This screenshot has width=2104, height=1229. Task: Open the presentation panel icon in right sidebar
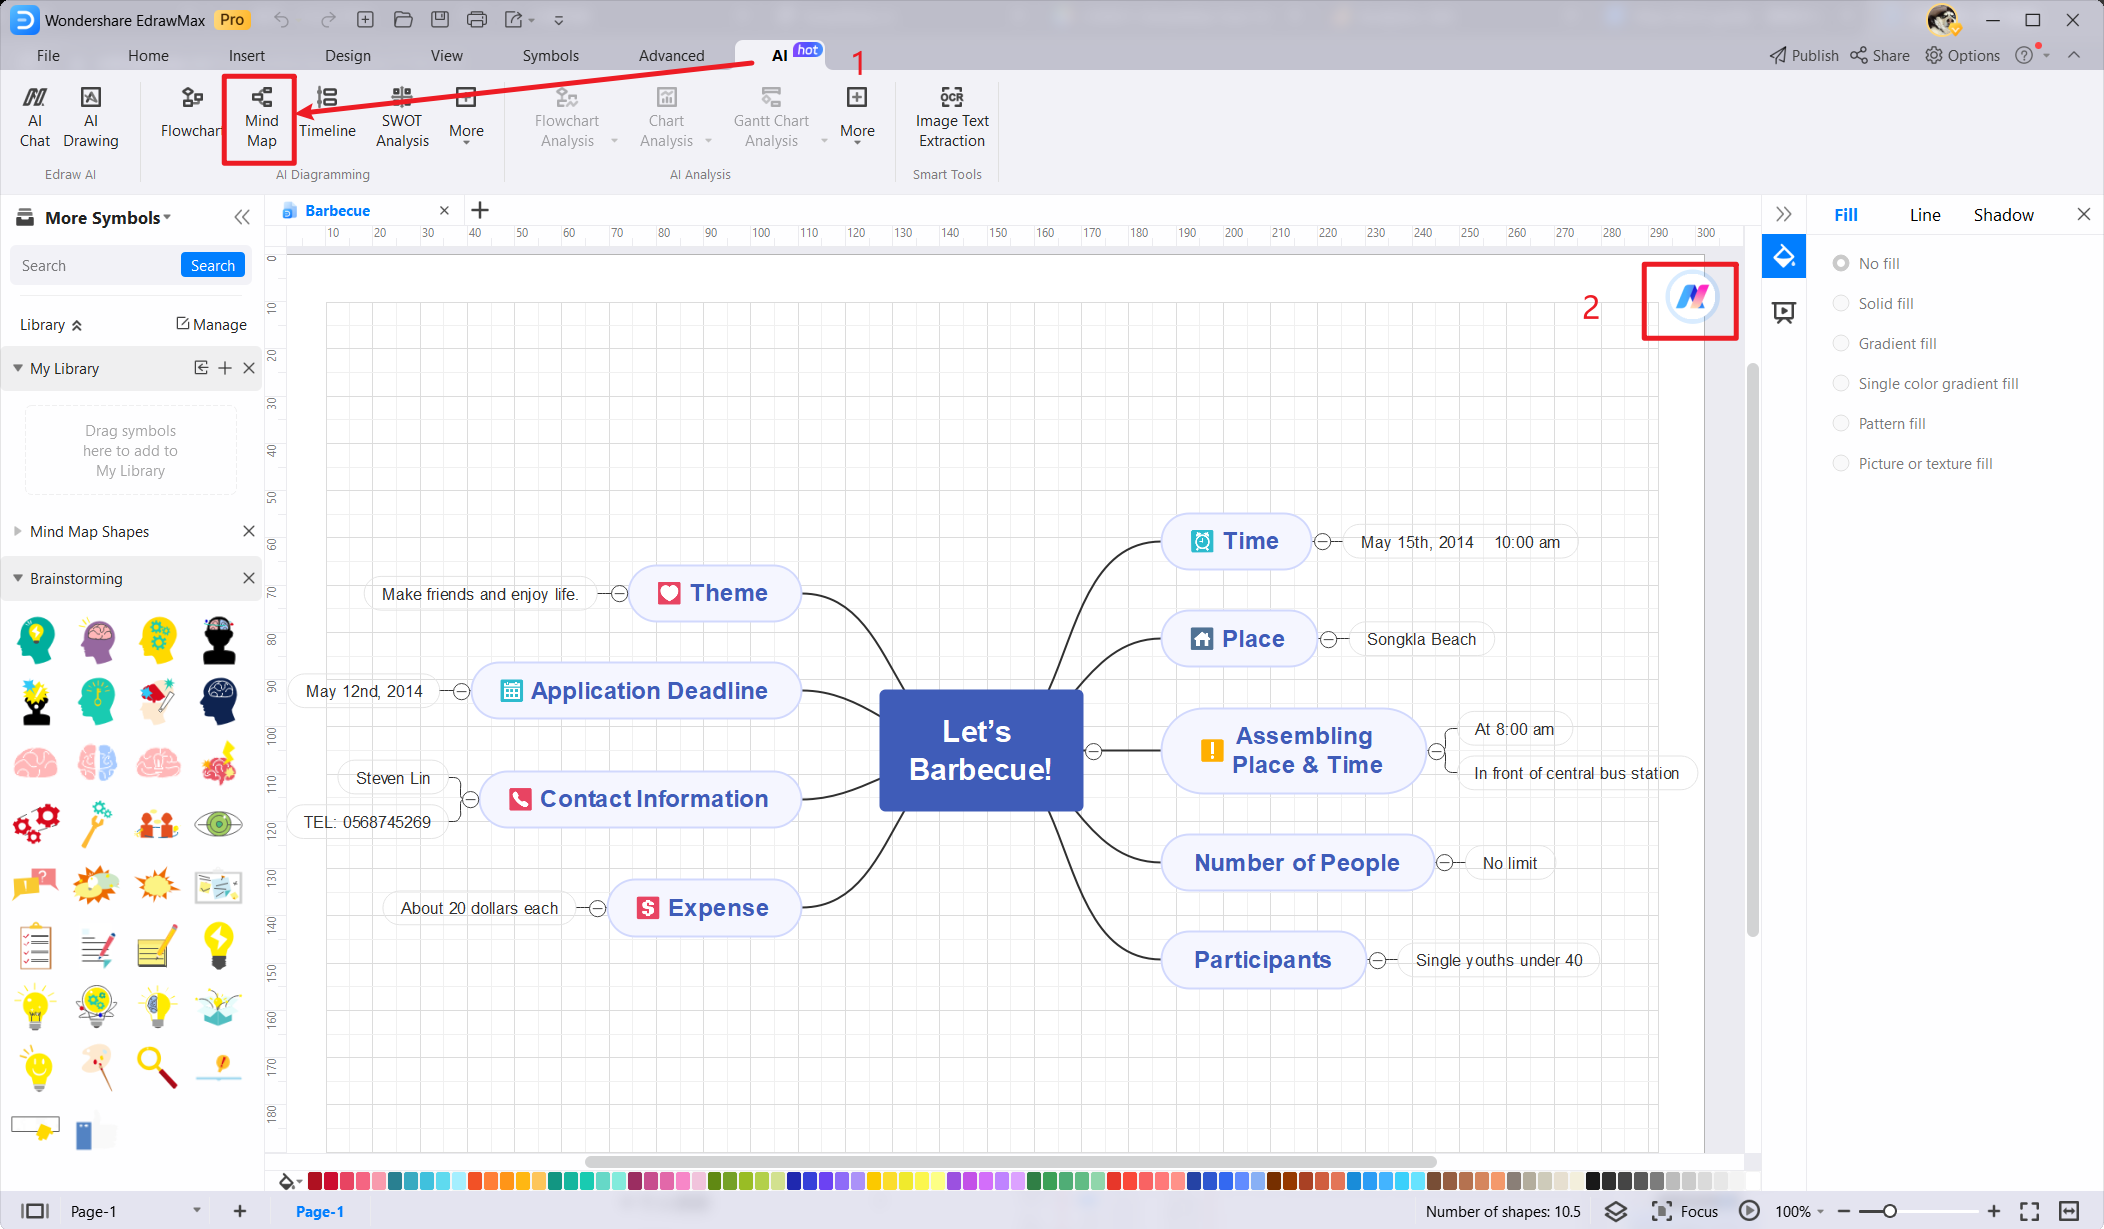coord(1784,312)
